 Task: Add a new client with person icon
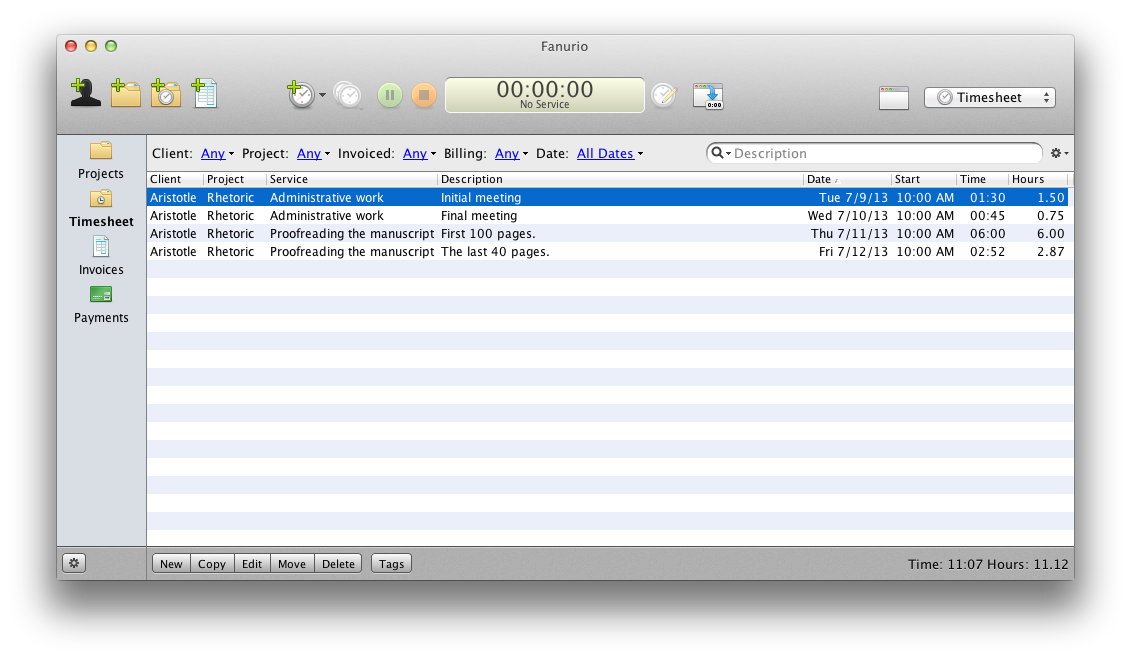[85, 94]
